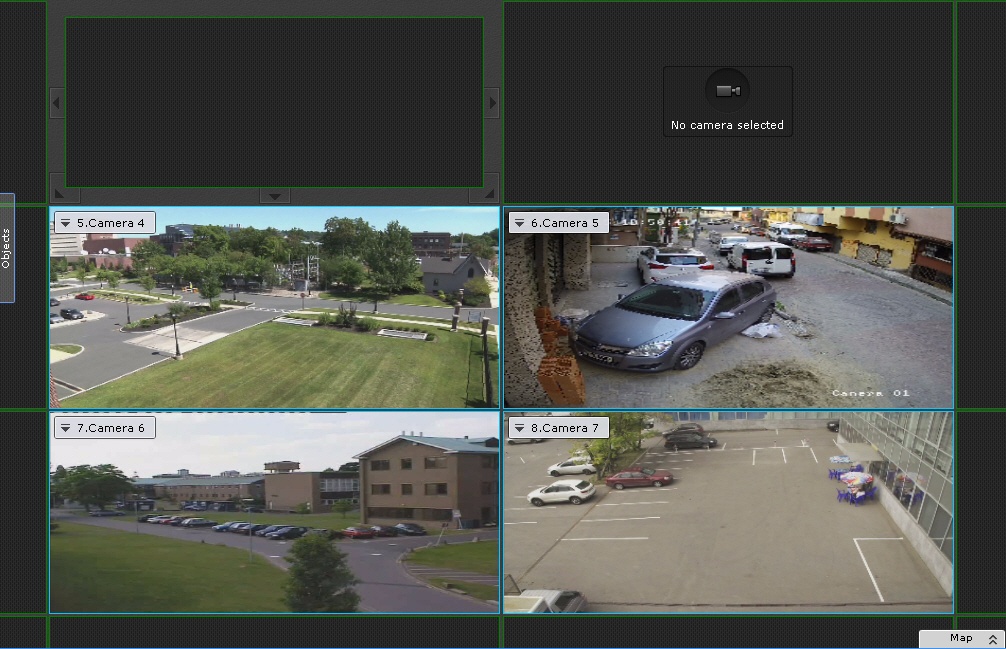
Task: Open the 5.Camera 4 dropdown menu
Action: tap(66, 223)
